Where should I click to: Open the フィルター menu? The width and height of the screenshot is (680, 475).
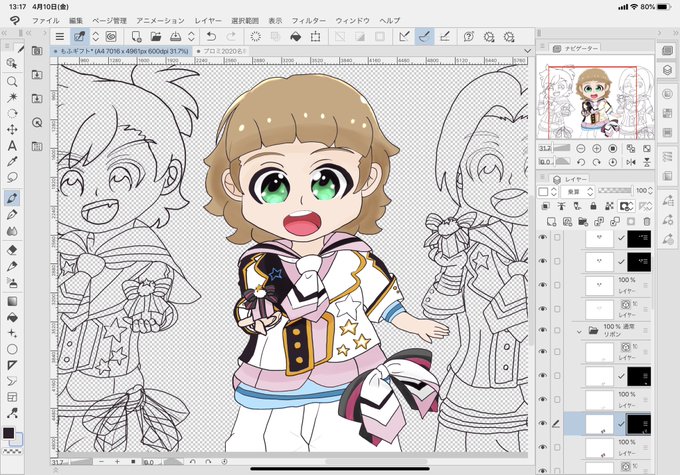308,20
